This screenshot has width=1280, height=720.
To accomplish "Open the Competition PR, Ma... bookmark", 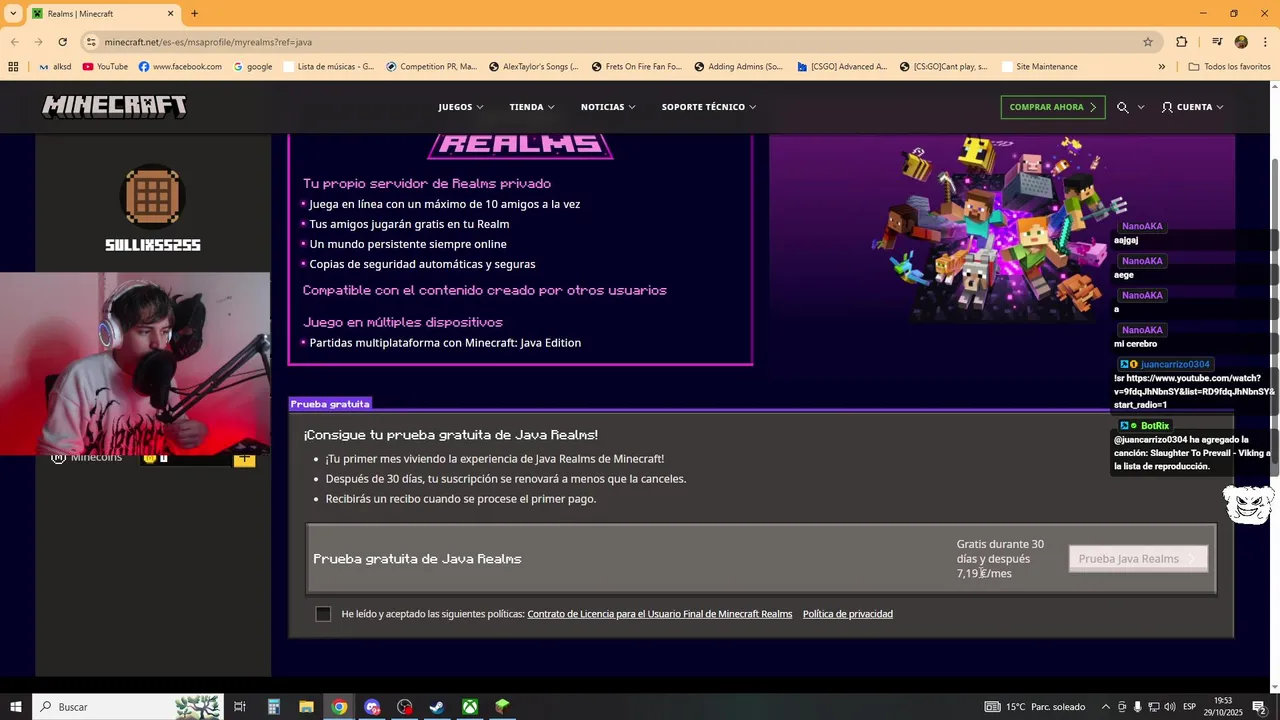I will tap(431, 67).
